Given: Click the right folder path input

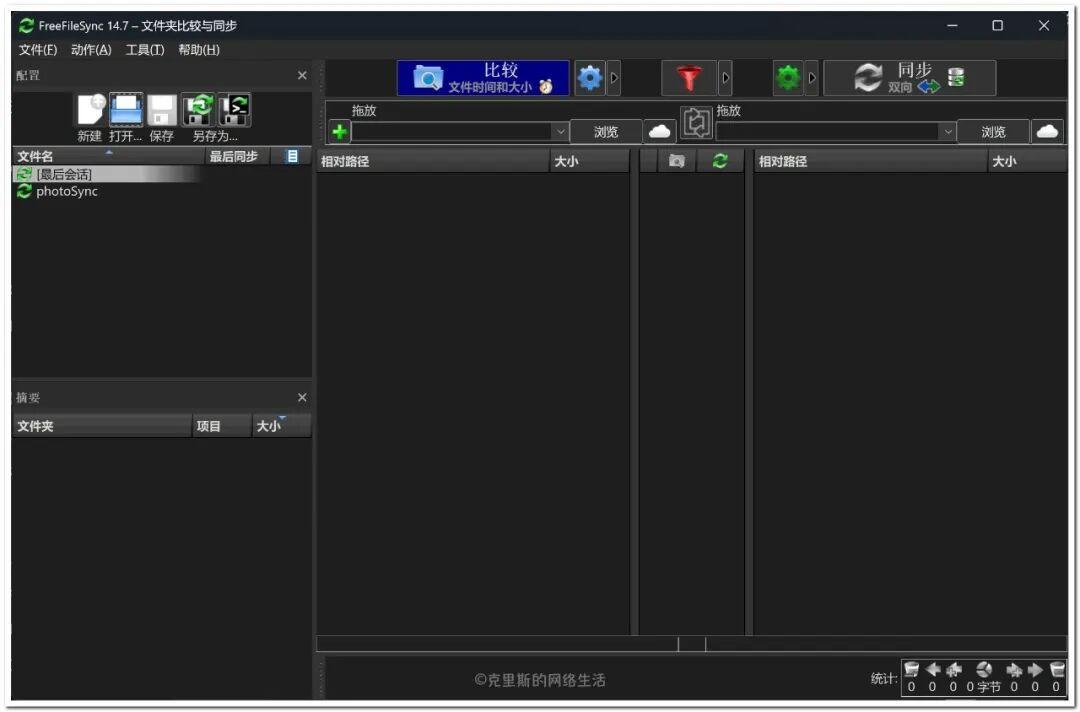Looking at the screenshot, I should point(828,132).
